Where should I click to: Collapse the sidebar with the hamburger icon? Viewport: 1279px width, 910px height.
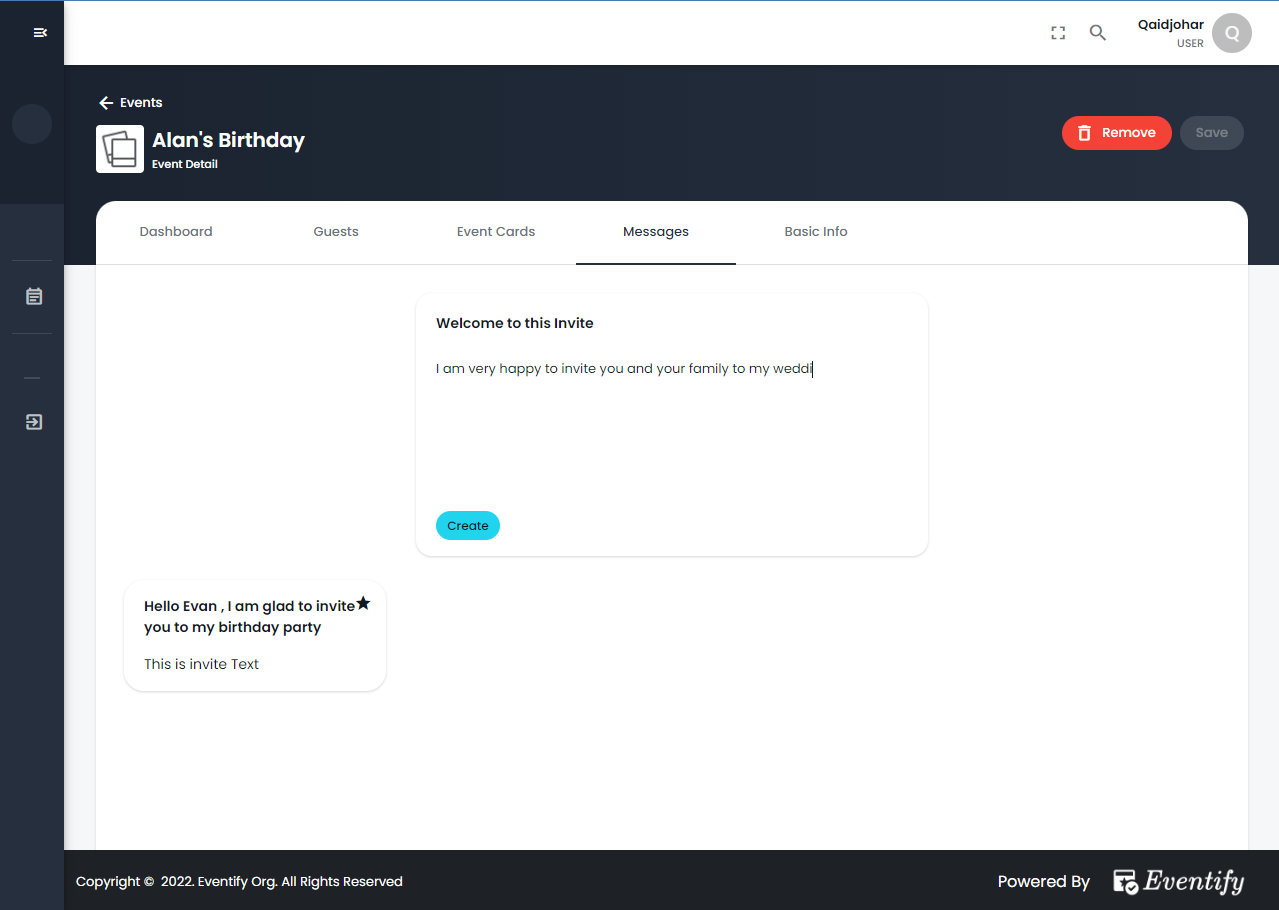tap(40, 32)
